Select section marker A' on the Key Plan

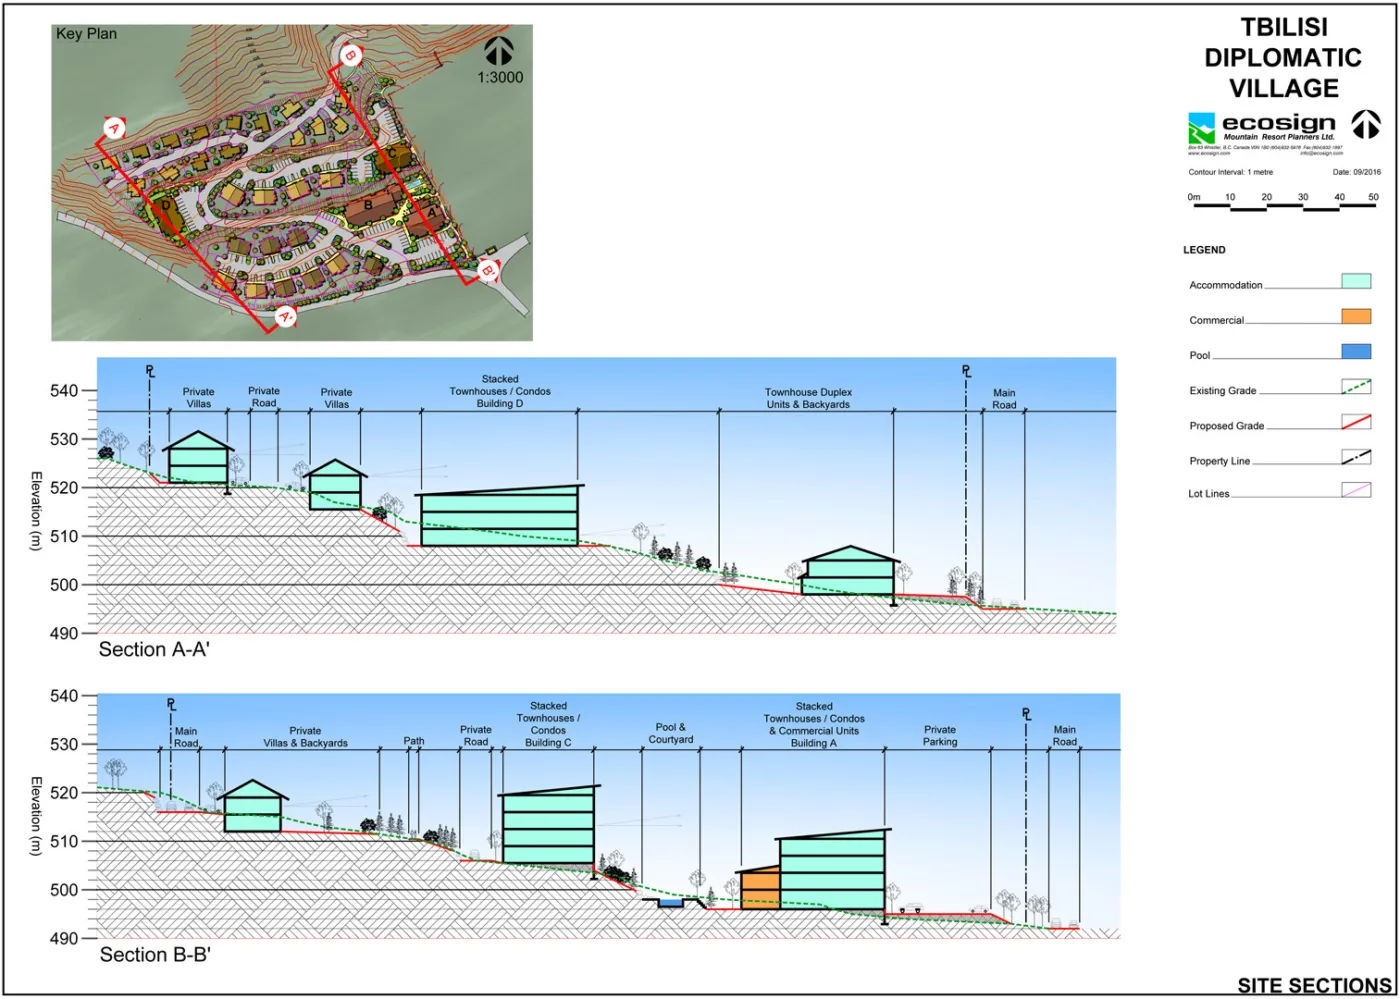[284, 316]
